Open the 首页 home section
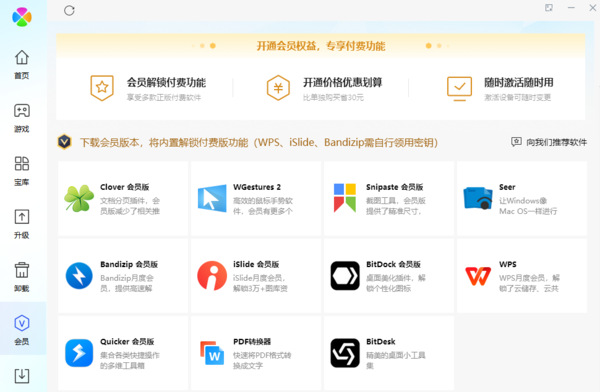This screenshot has height=392, width=600. tap(22, 65)
